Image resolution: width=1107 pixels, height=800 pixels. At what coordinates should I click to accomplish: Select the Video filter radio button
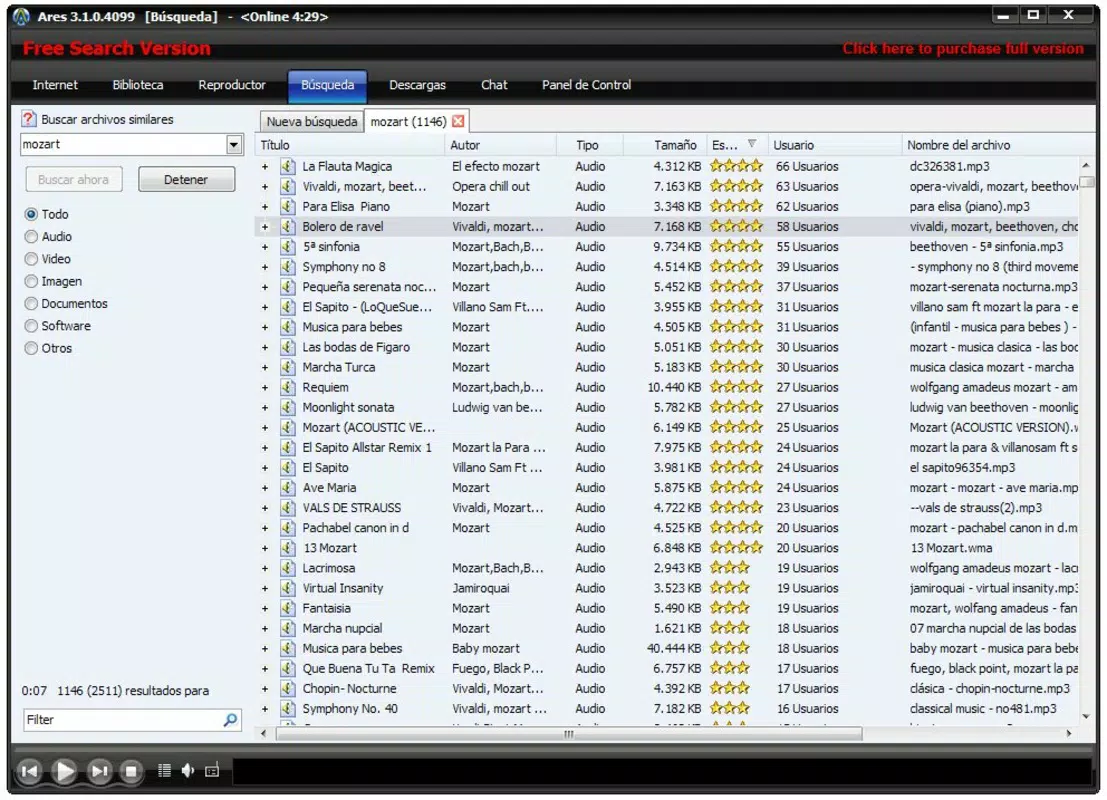[31, 259]
